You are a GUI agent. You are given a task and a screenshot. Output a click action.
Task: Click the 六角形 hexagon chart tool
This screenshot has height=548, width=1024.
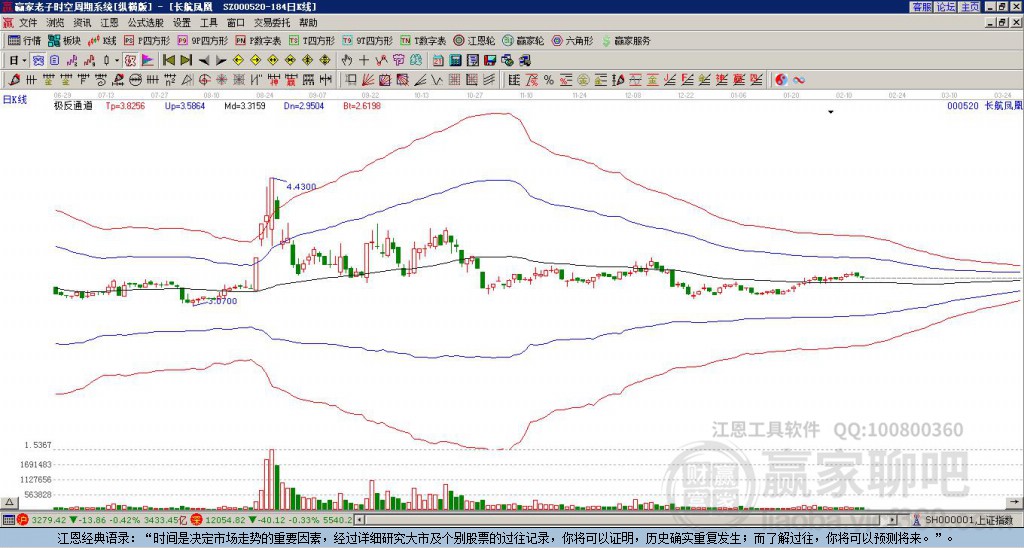572,41
